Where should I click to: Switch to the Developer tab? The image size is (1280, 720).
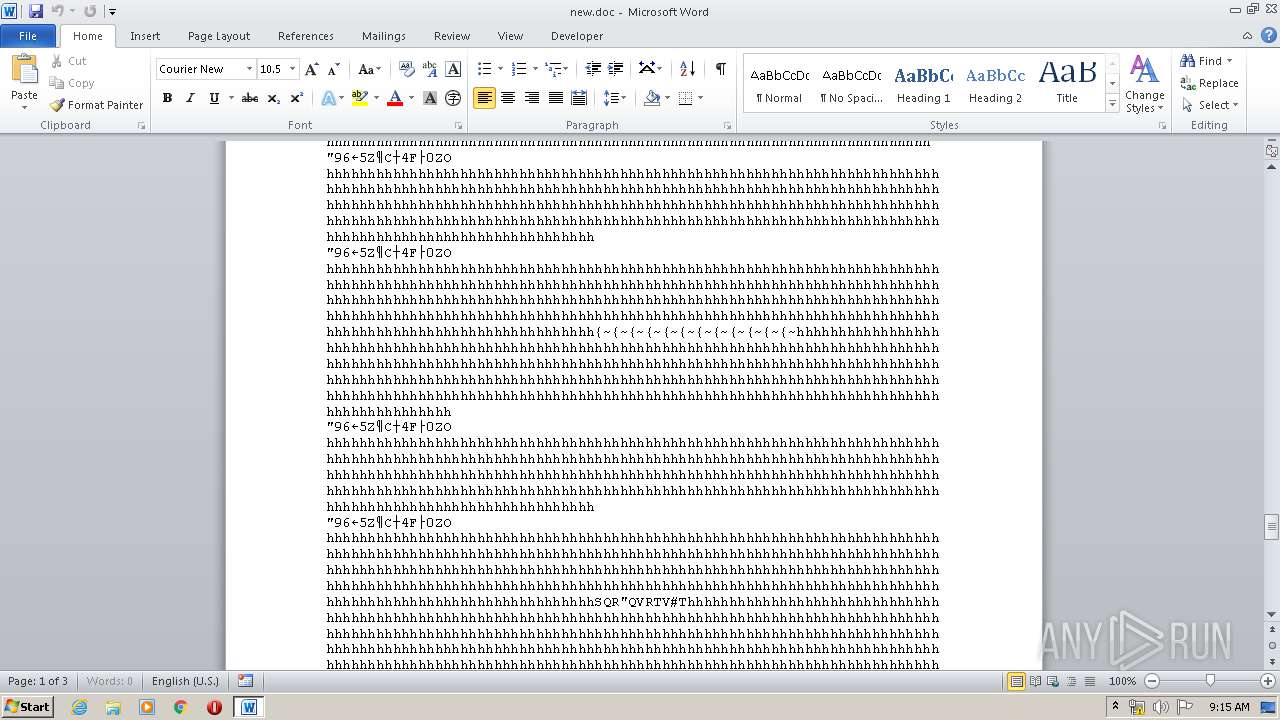577,35
